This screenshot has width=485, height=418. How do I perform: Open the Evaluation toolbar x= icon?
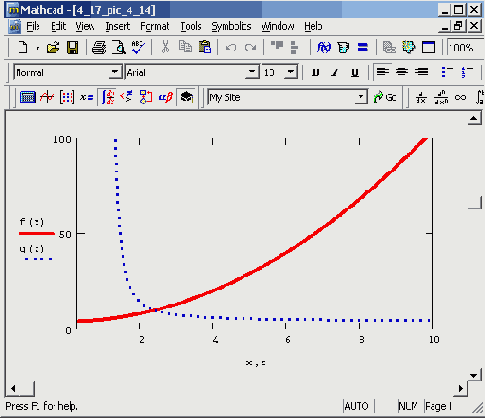click(x=86, y=97)
